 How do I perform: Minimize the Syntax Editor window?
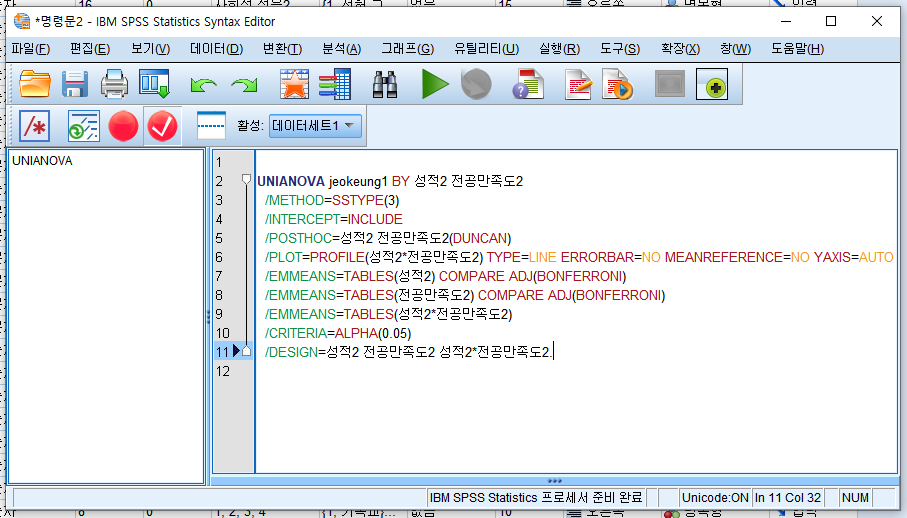pos(786,21)
